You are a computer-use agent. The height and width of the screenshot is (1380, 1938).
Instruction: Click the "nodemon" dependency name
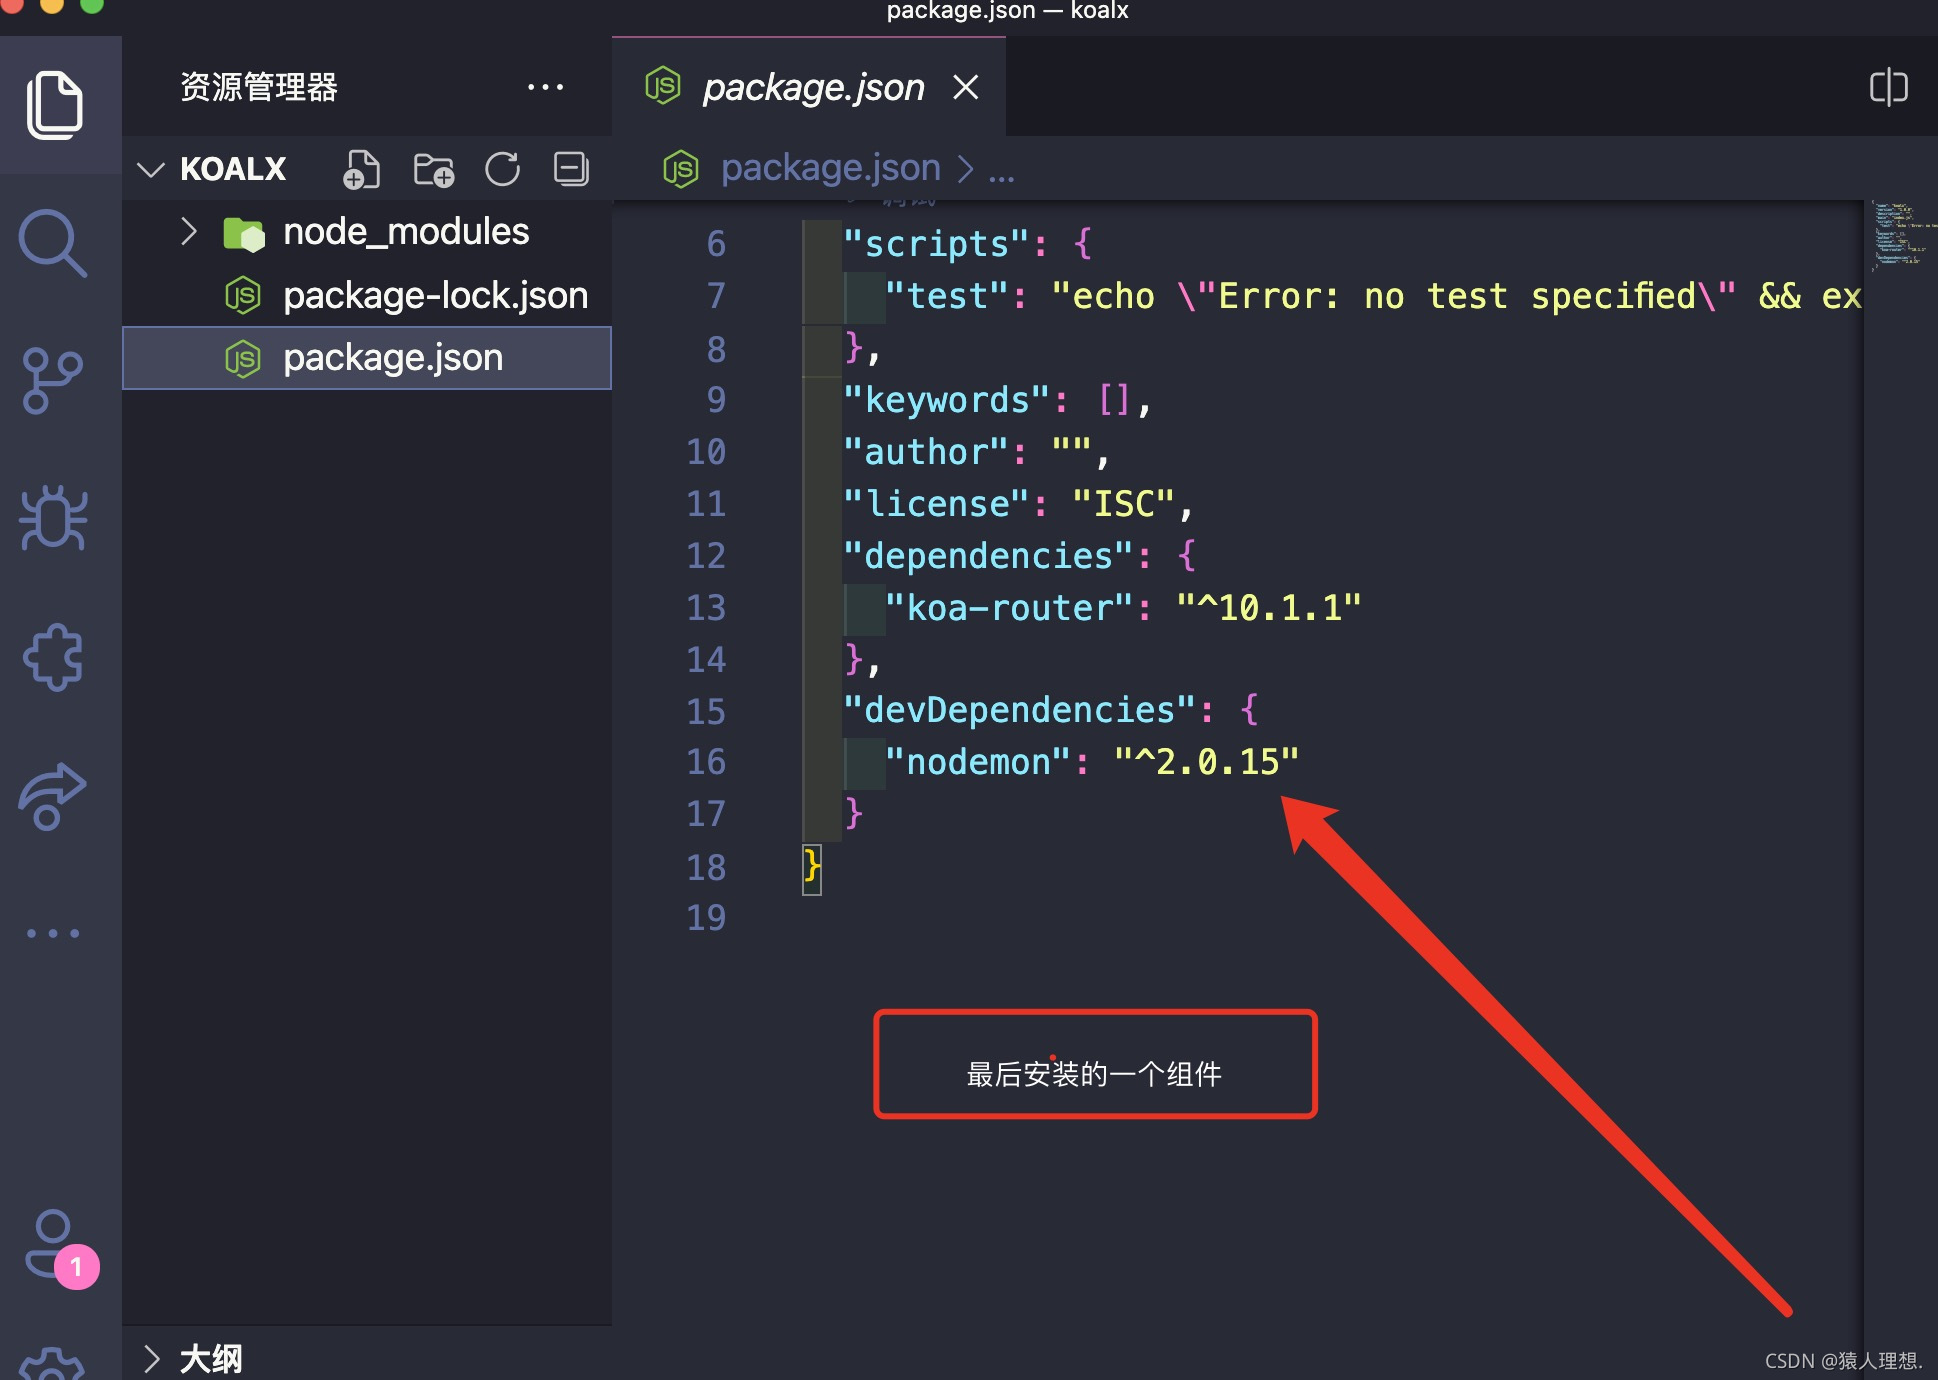point(978,762)
